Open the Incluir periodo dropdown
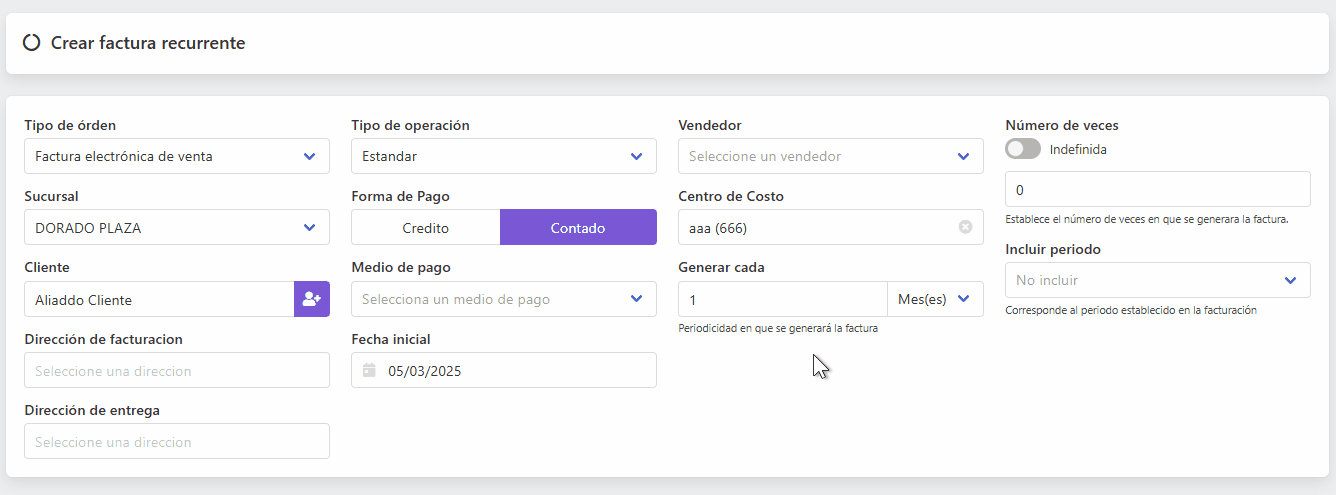 click(1158, 280)
